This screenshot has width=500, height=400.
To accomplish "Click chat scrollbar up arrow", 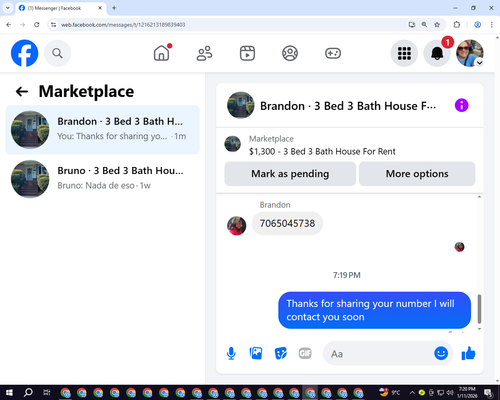I will 479,197.
